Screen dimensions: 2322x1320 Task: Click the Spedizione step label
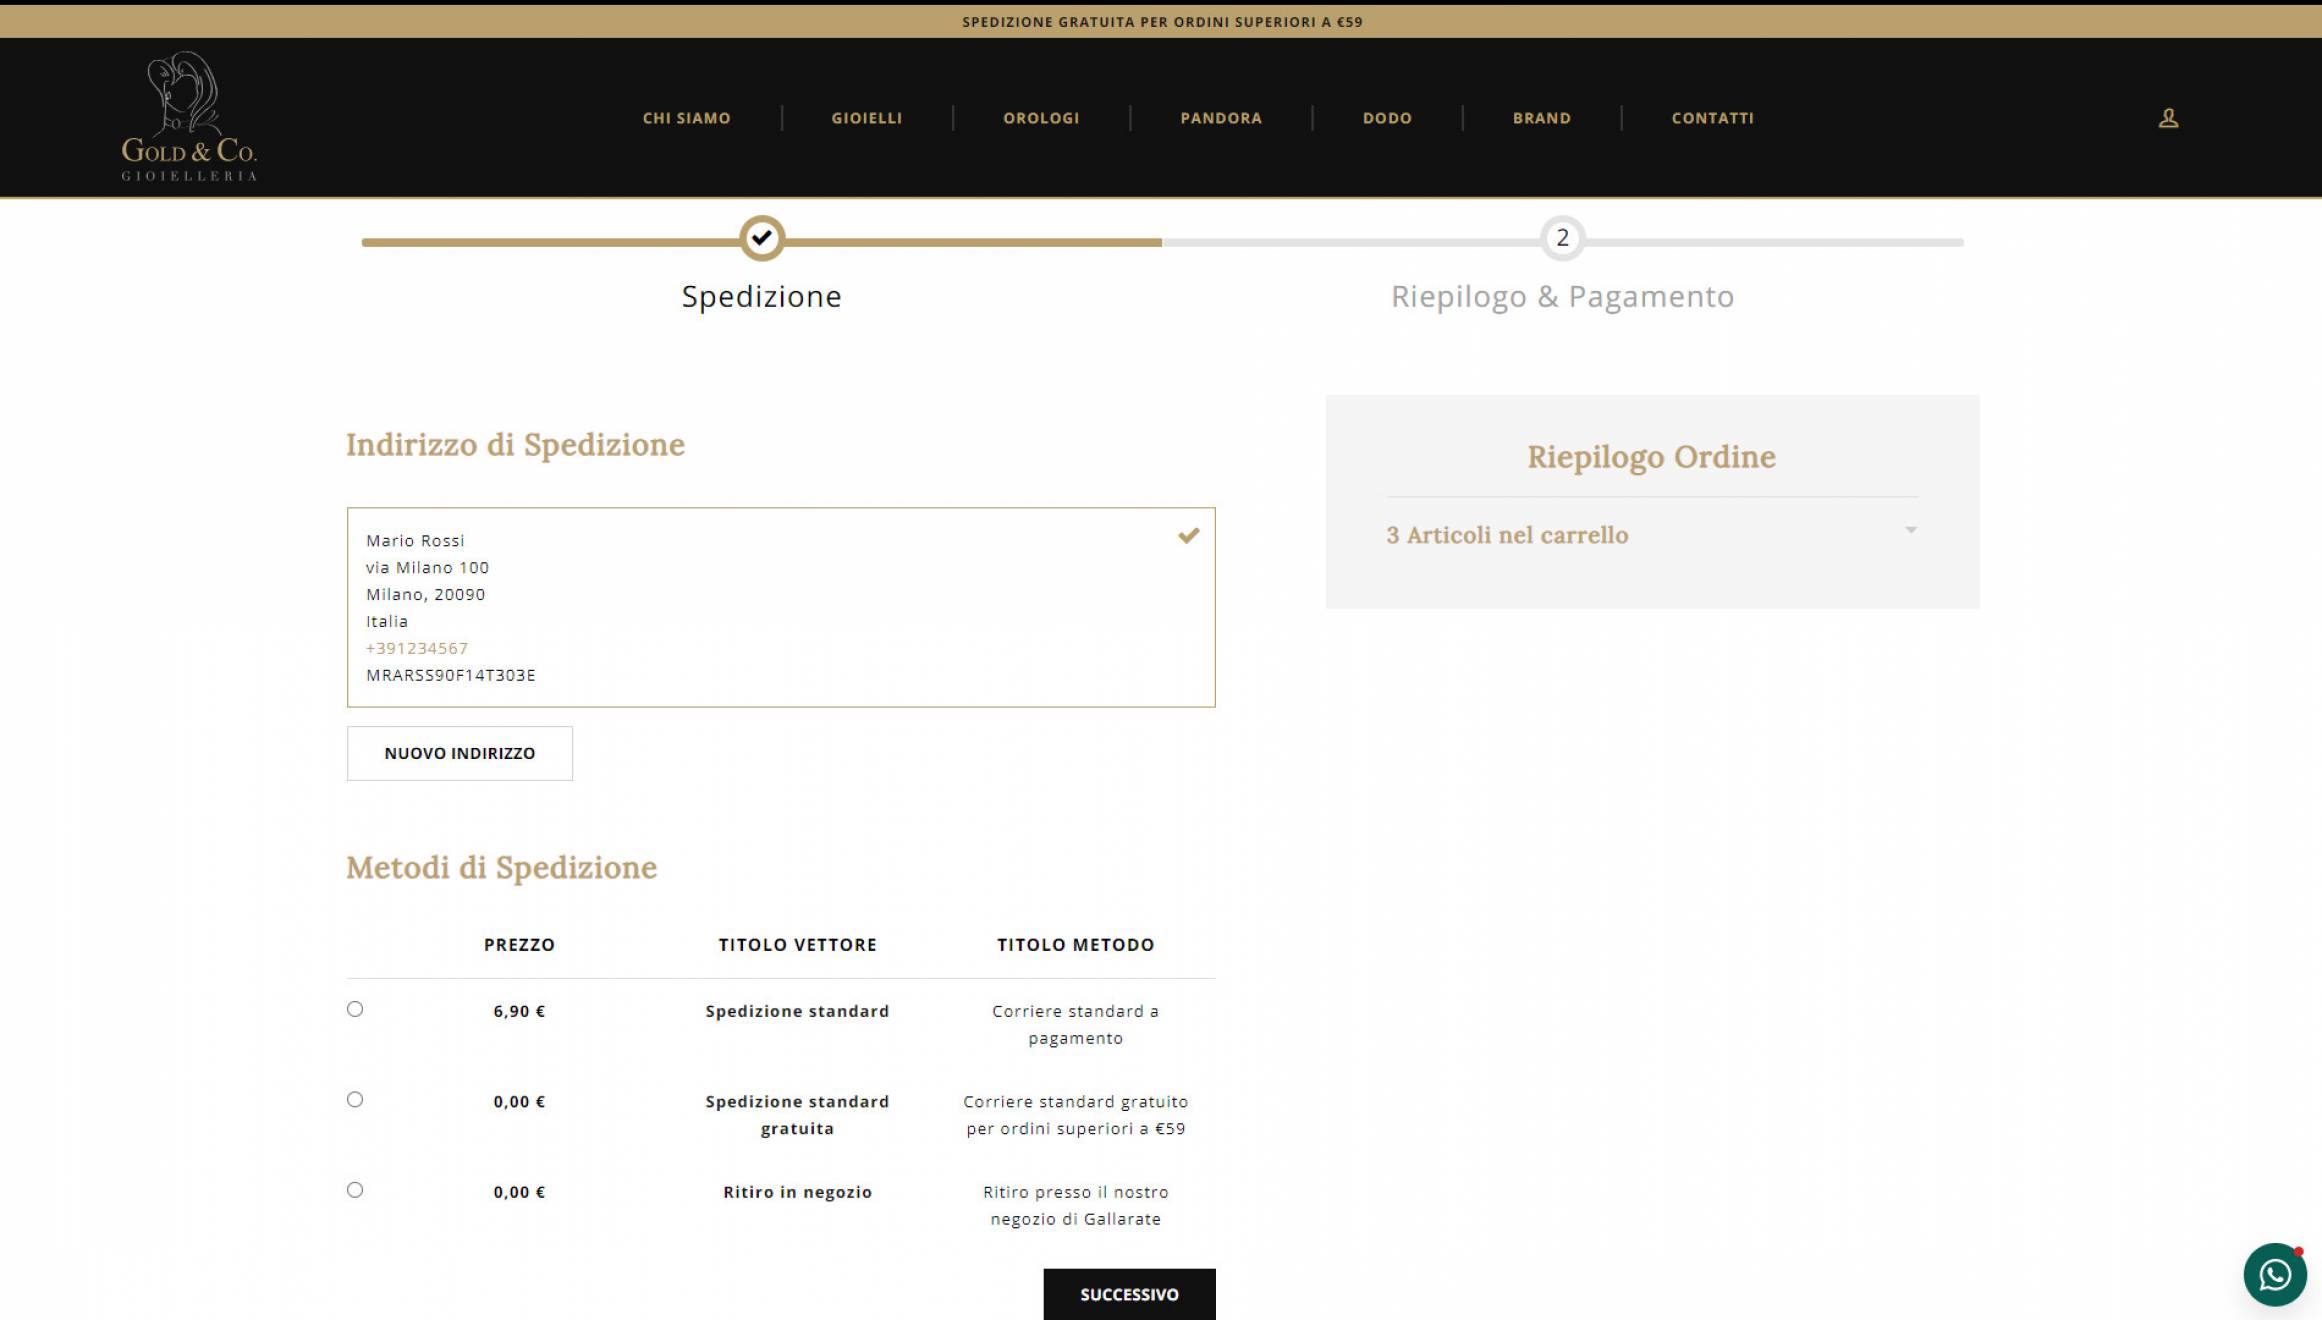[x=762, y=296]
